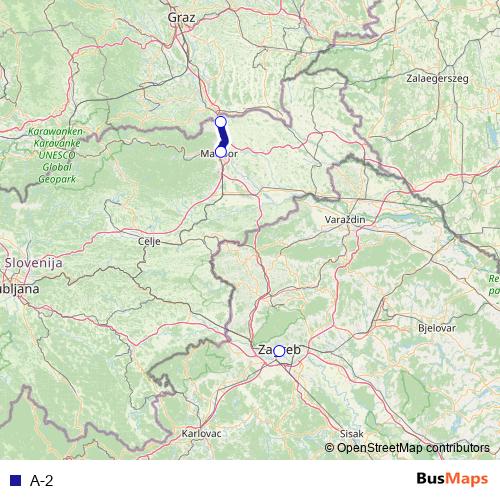Click the A-2 blue legend color square

(x=15, y=480)
